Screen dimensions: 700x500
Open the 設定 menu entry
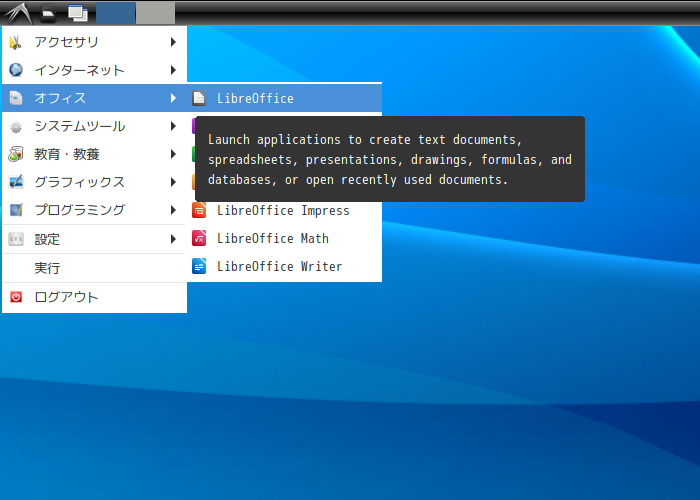pos(94,239)
